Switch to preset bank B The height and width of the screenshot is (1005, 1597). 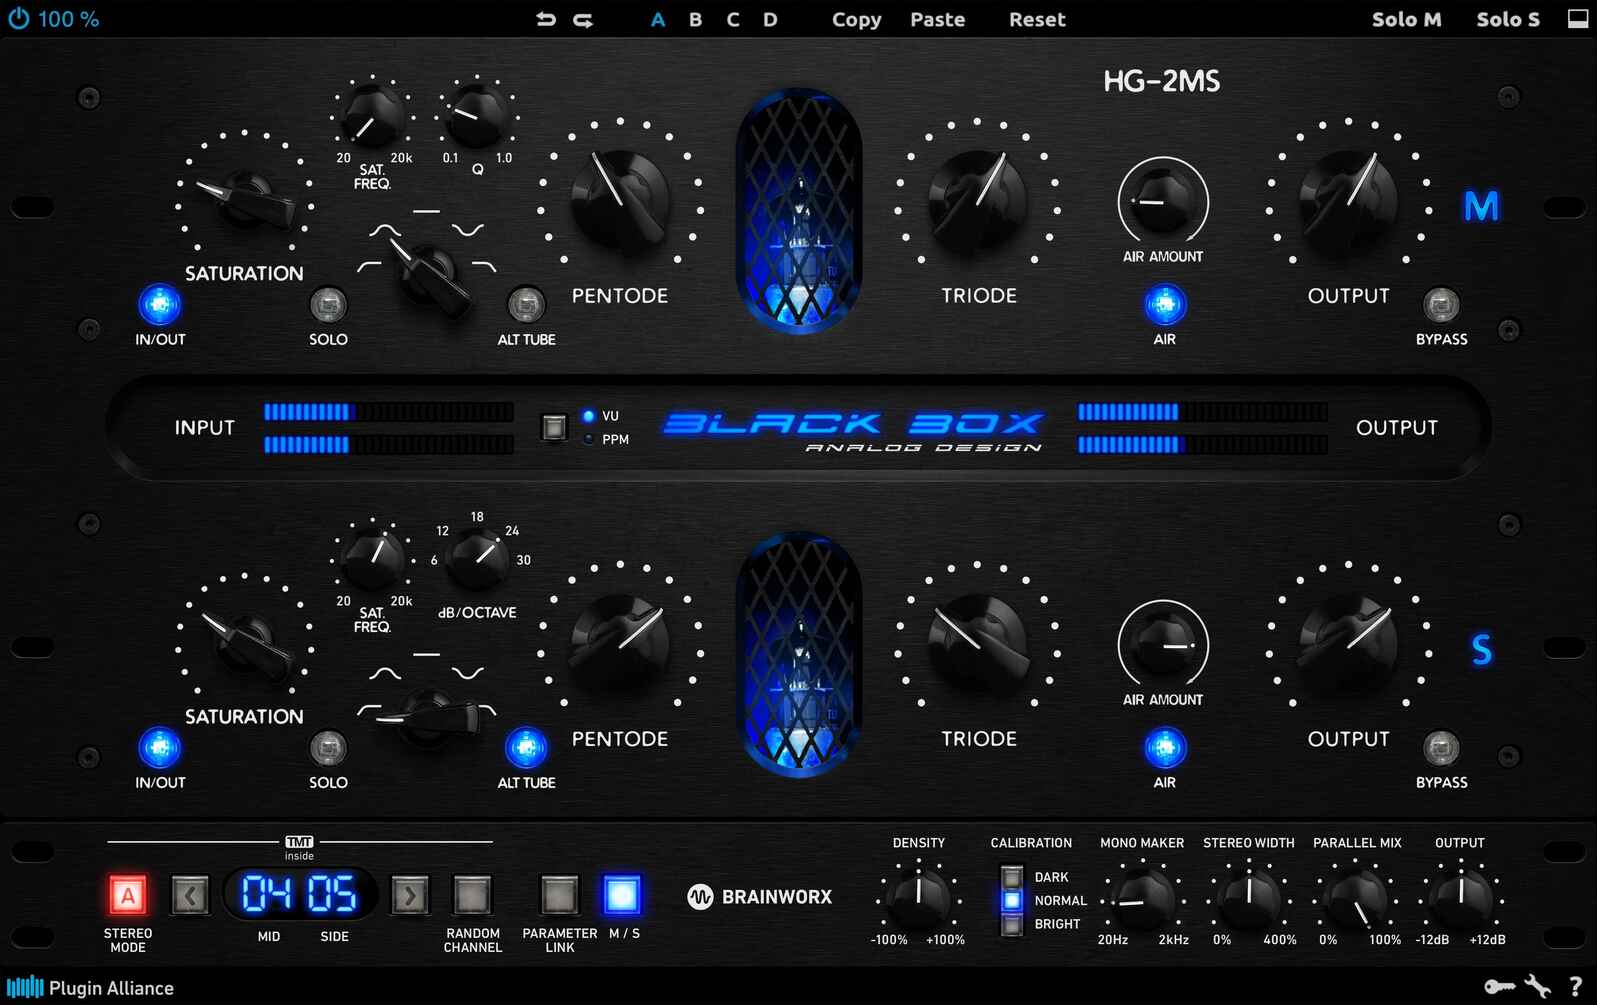click(695, 19)
